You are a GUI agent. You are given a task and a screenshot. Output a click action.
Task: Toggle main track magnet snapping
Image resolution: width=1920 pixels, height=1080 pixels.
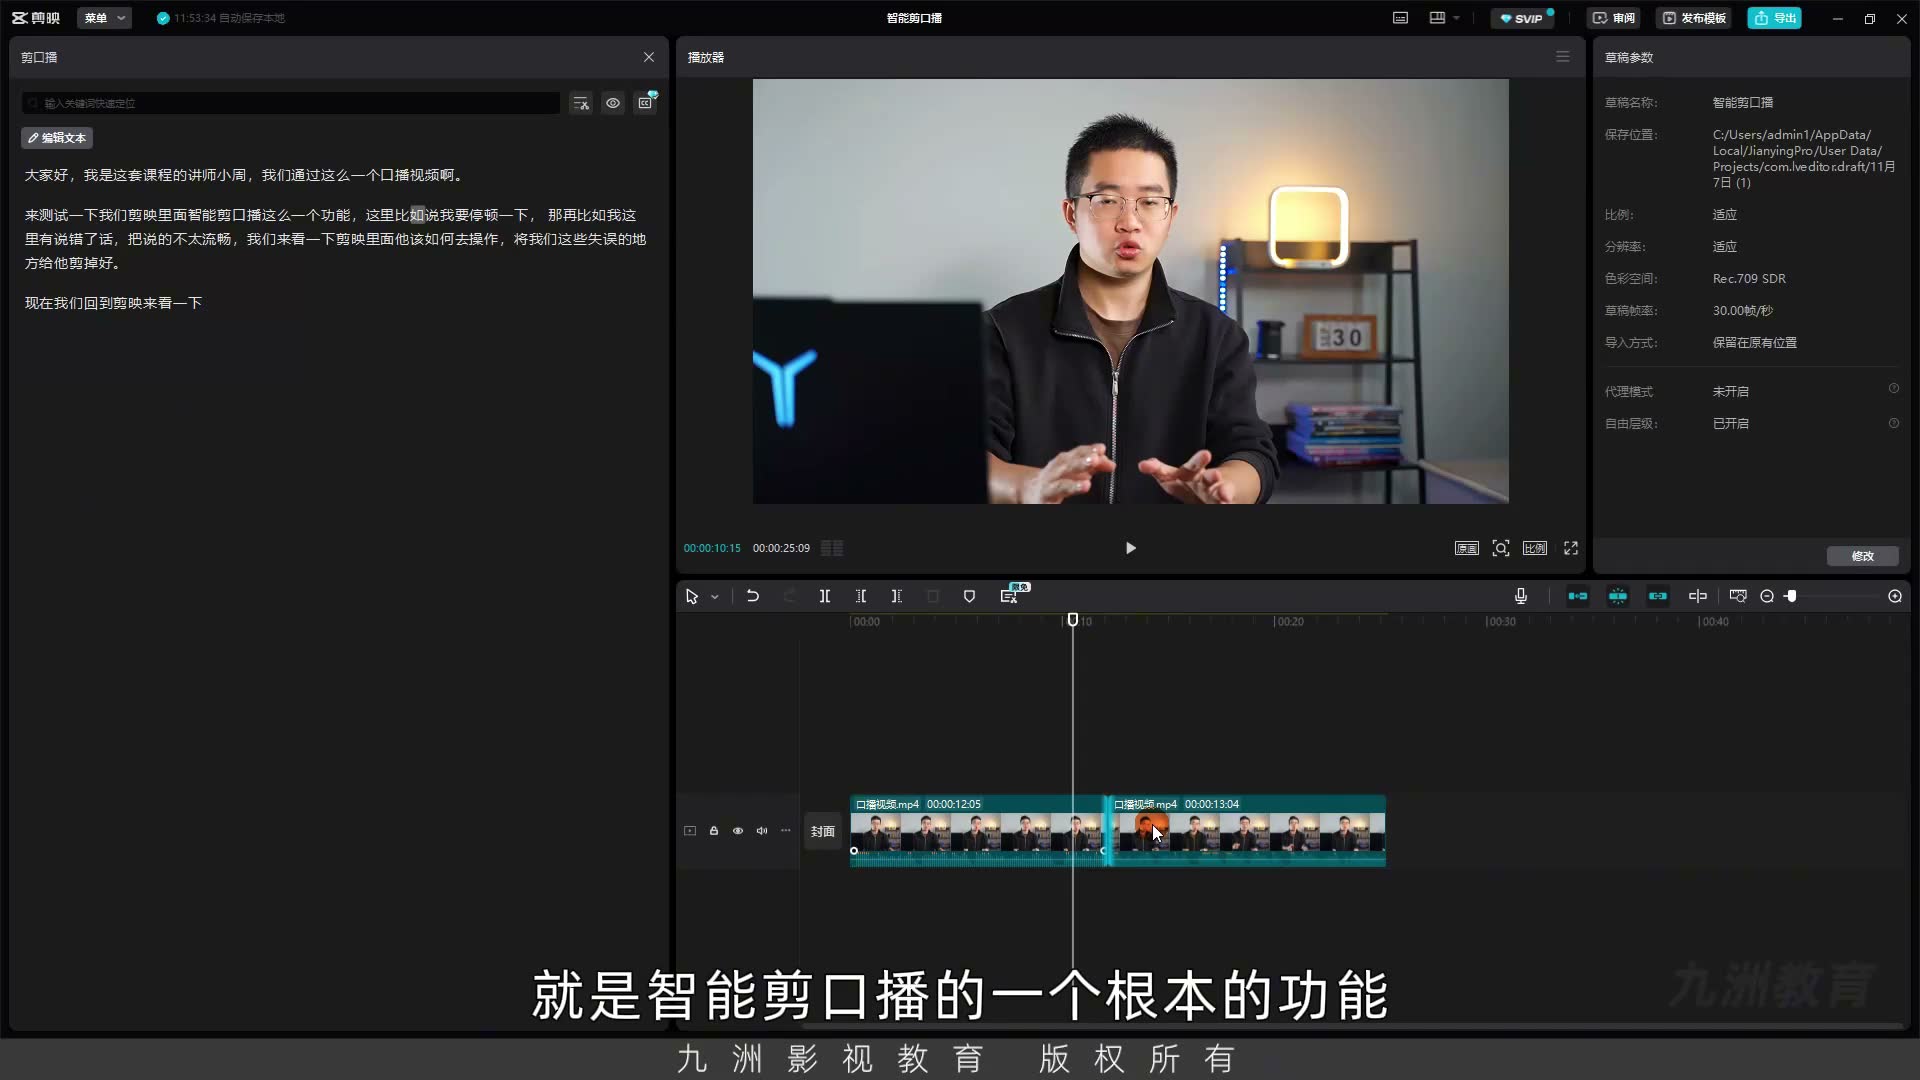click(x=1578, y=596)
